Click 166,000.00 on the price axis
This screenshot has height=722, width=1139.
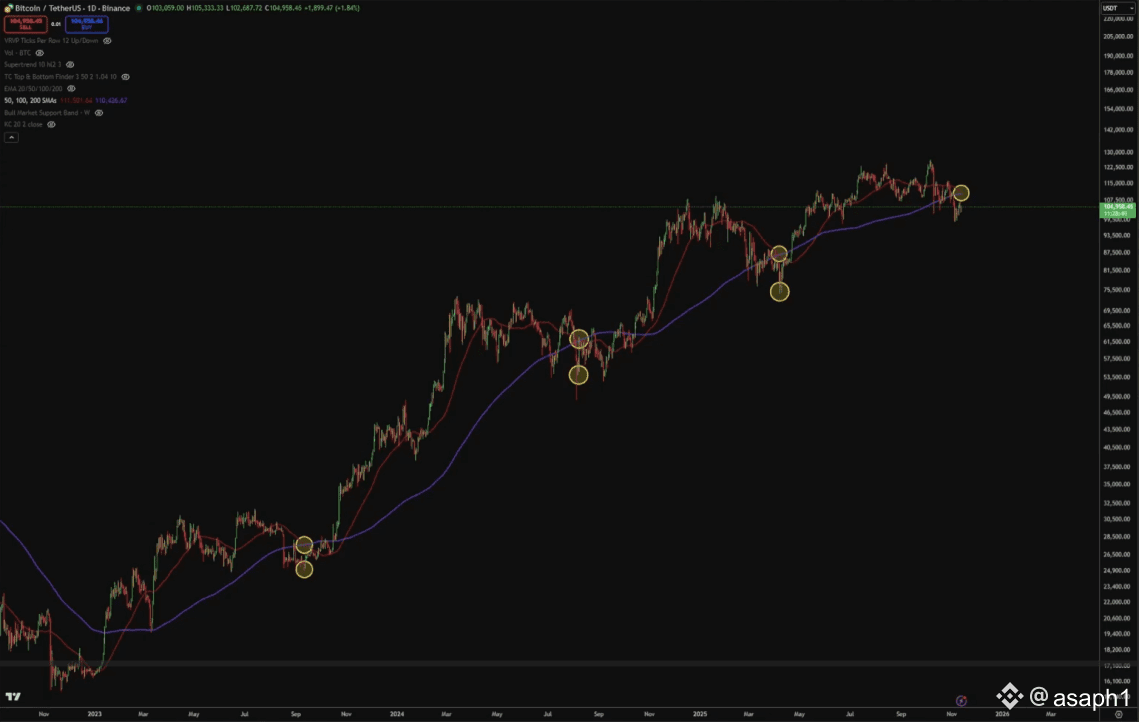click(x=1118, y=90)
